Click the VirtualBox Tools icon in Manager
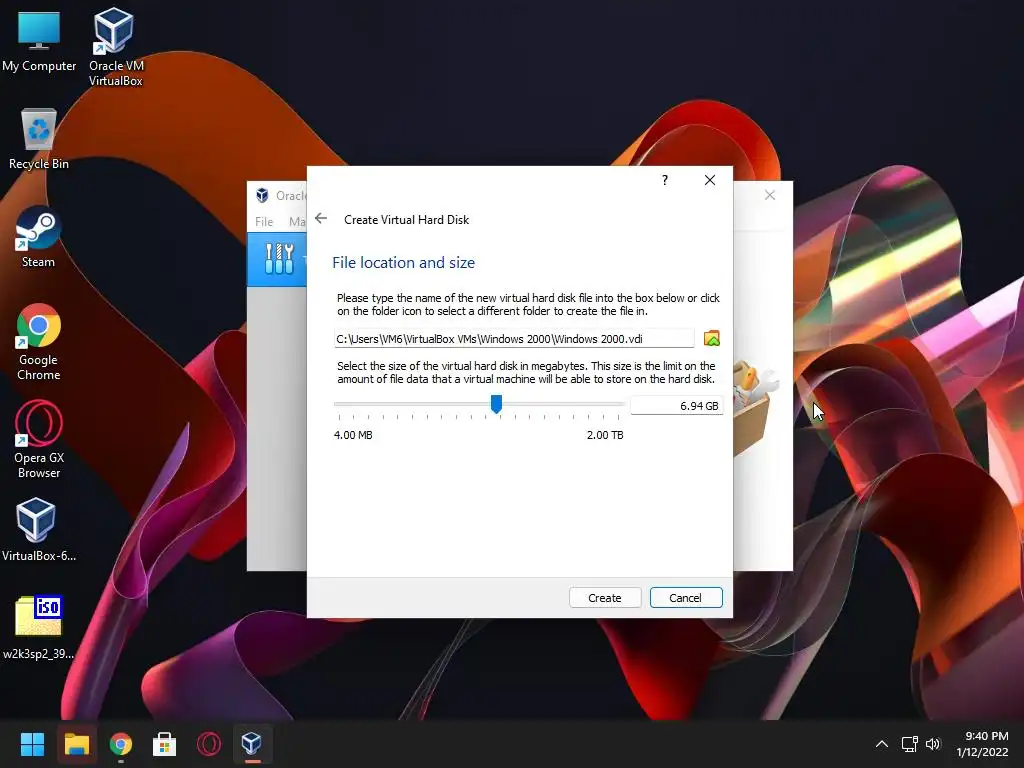Viewport: 1024px width, 768px height. (x=280, y=259)
